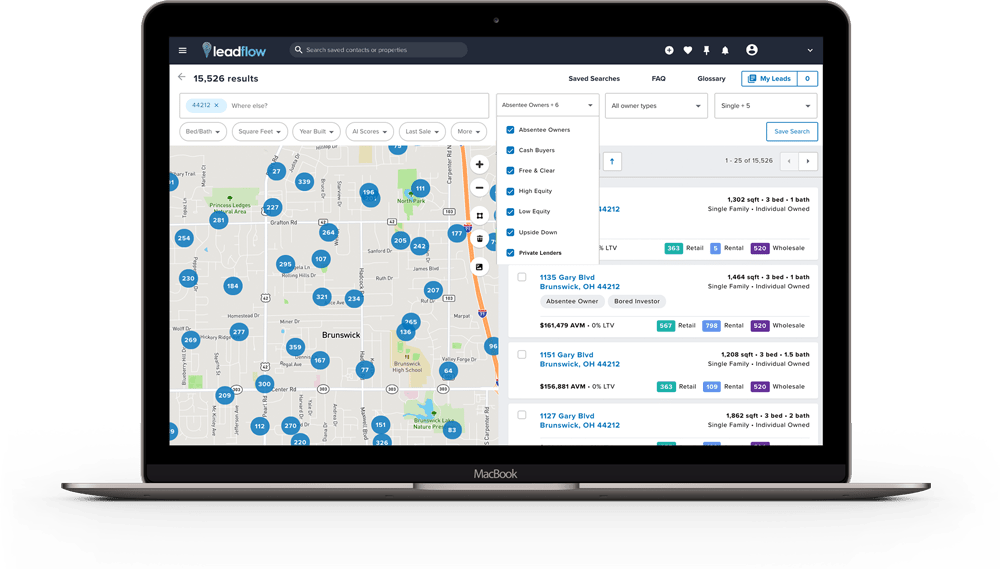Zoom out on the map

click(480, 188)
